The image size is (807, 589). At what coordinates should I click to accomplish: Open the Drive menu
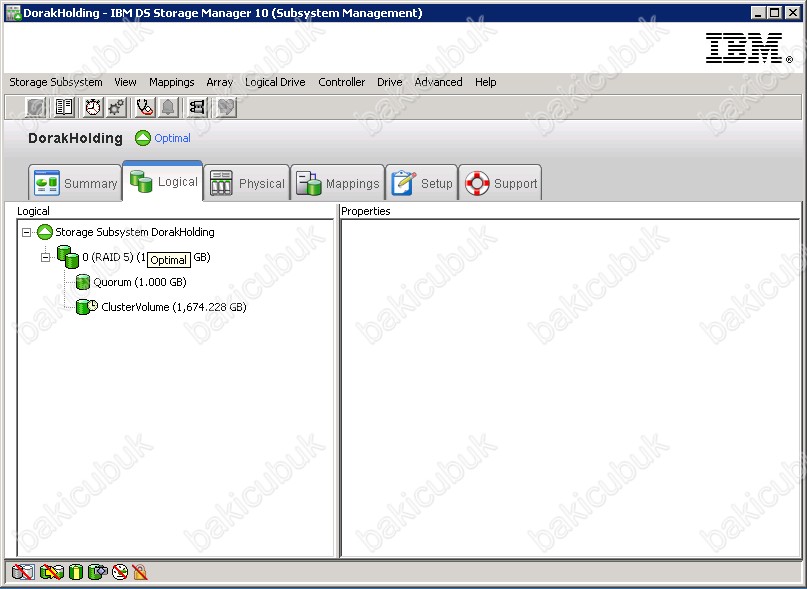tap(390, 82)
